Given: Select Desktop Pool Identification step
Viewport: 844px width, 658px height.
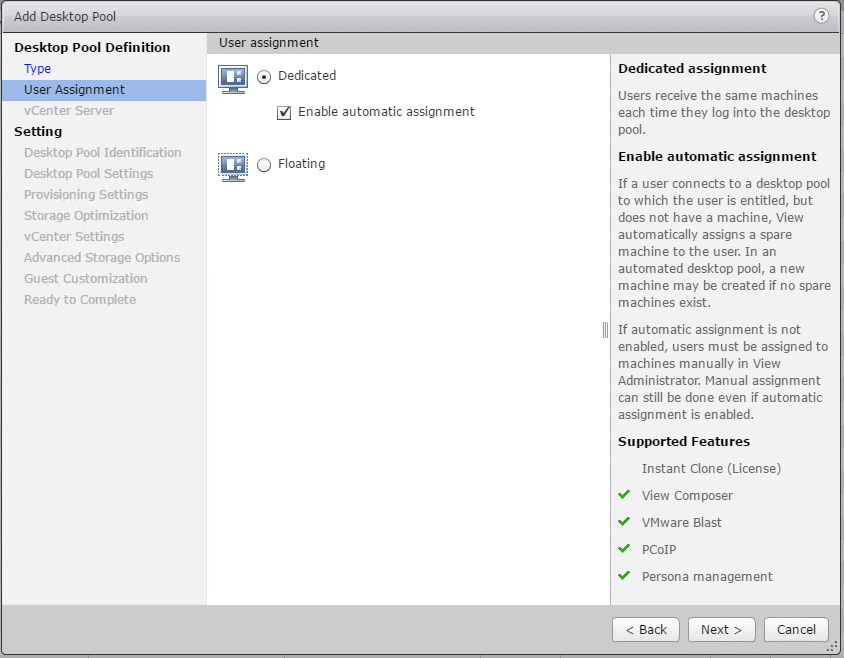Looking at the screenshot, I should 102,153.
